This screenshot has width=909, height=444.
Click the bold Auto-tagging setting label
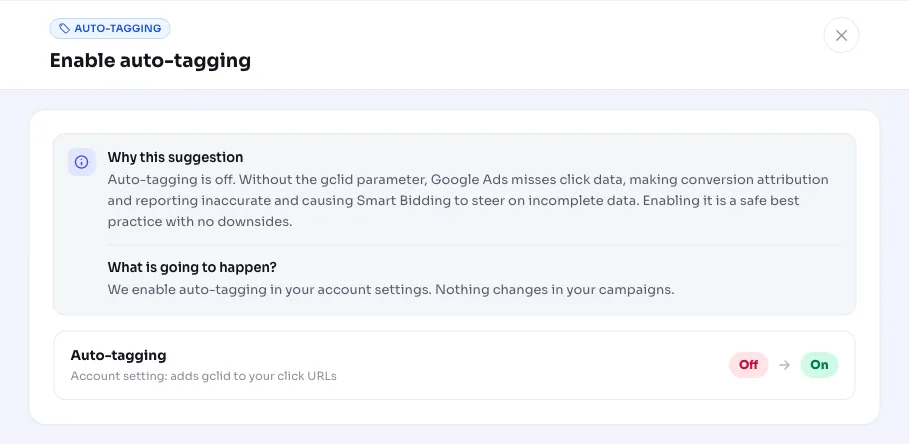[x=118, y=355]
